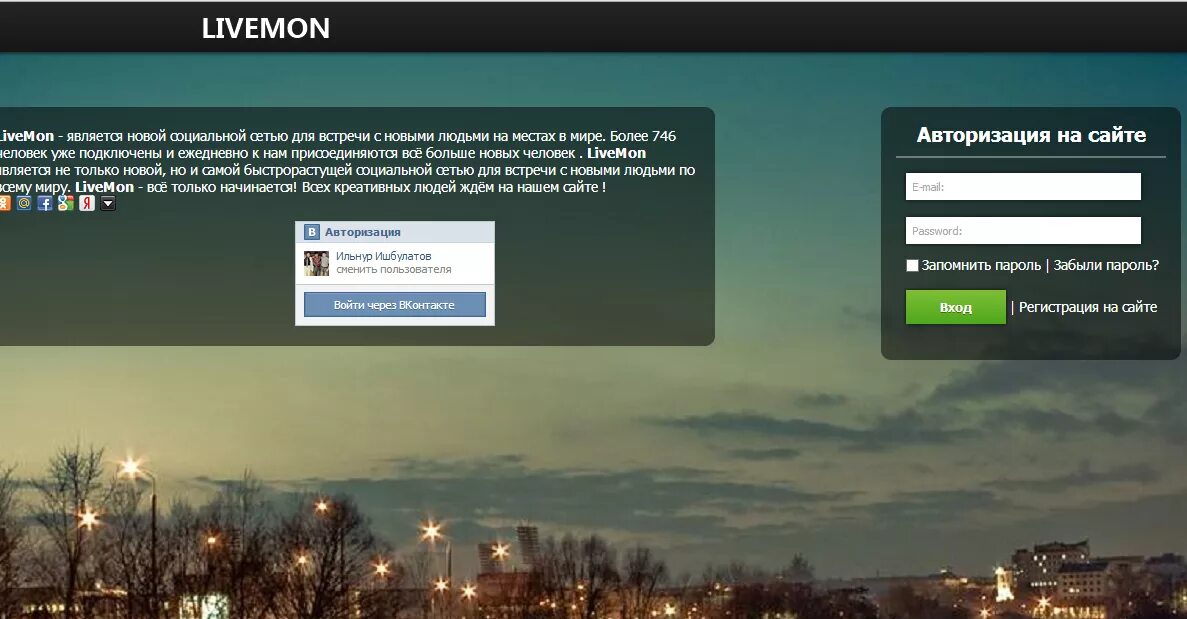This screenshot has width=1187, height=619.
Task: Click the green Вход button
Action: point(955,307)
